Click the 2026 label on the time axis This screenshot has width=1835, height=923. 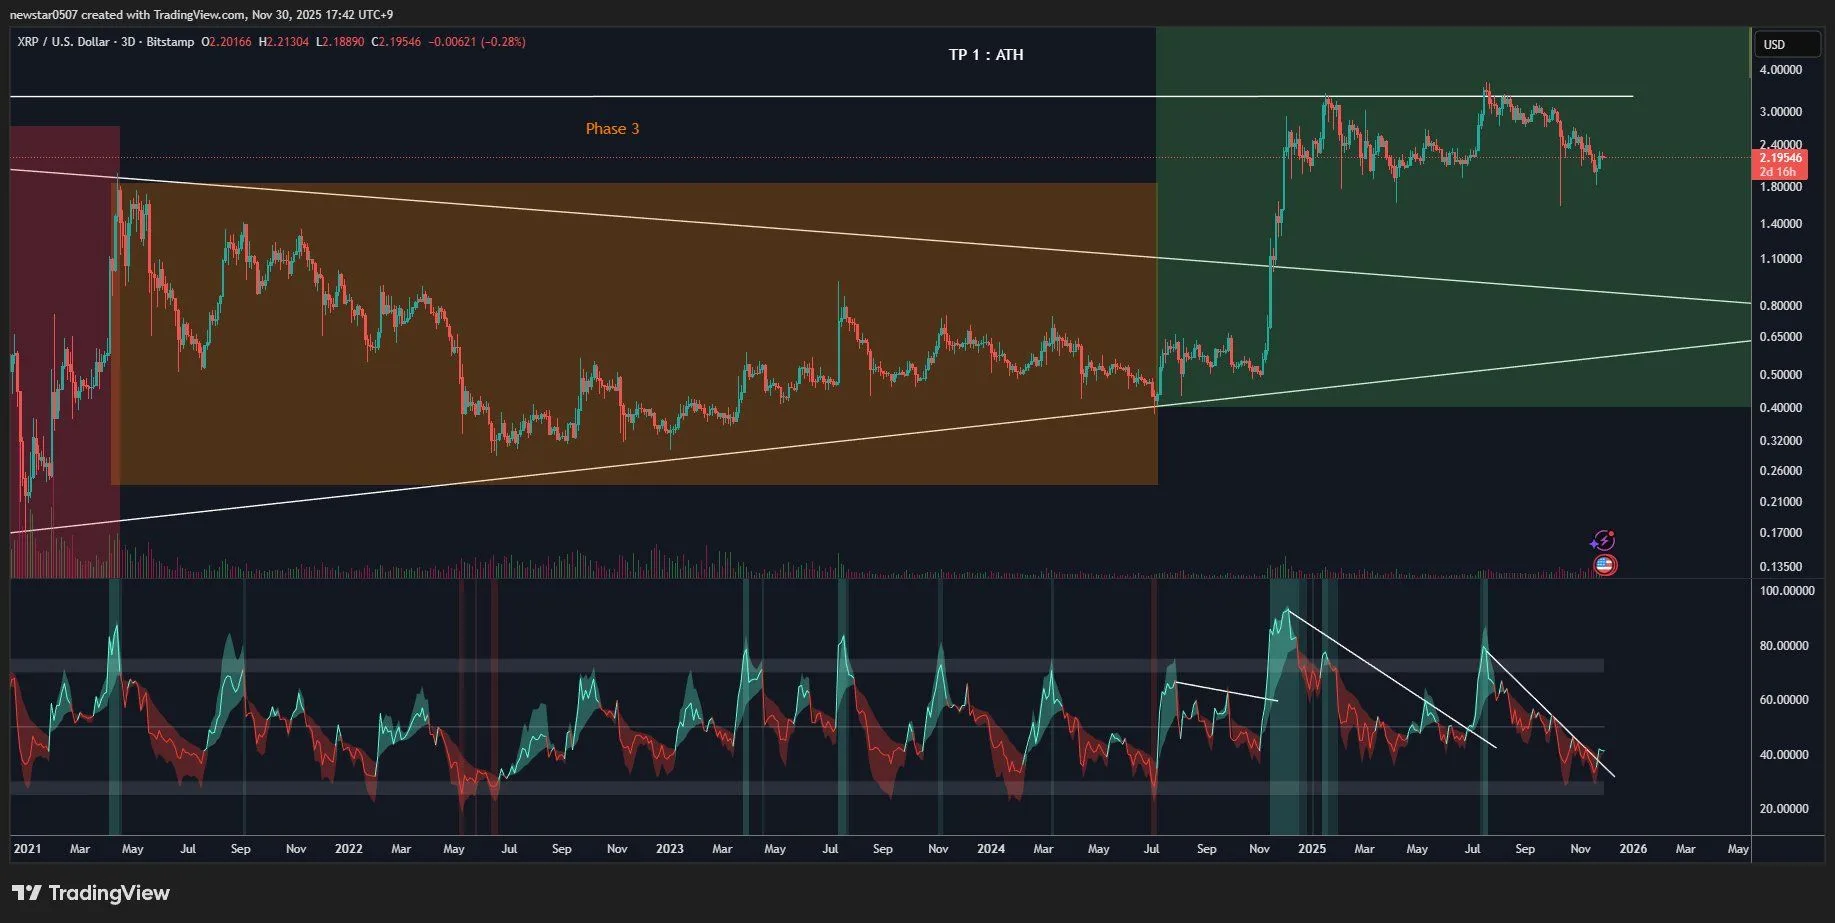pos(1632,849)
